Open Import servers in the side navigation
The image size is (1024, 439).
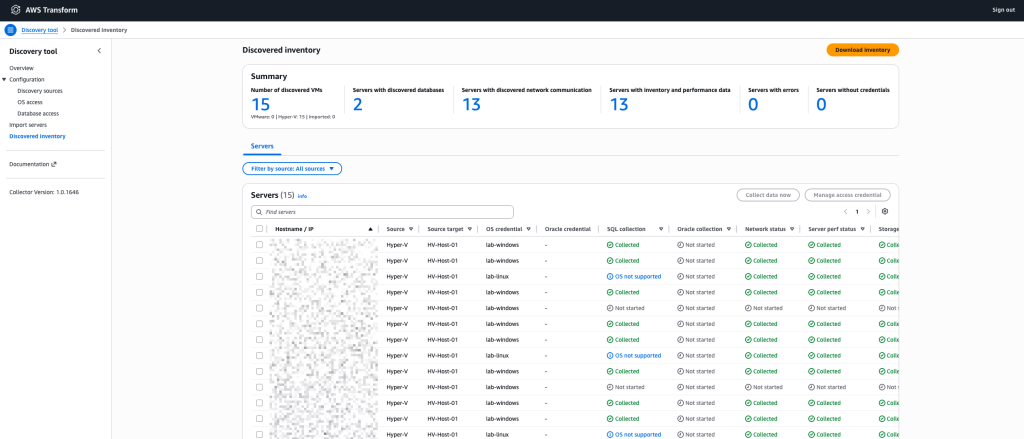[x=28, y=124]
